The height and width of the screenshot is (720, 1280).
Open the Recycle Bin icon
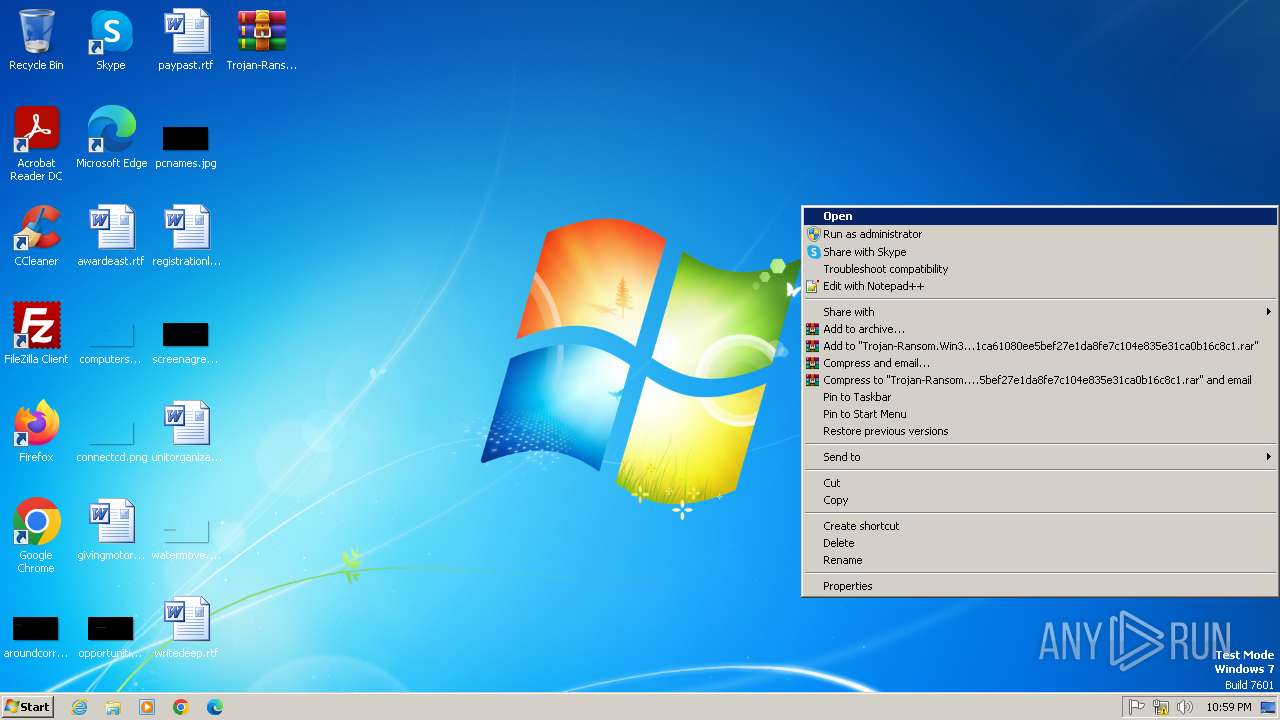[36, 40]
